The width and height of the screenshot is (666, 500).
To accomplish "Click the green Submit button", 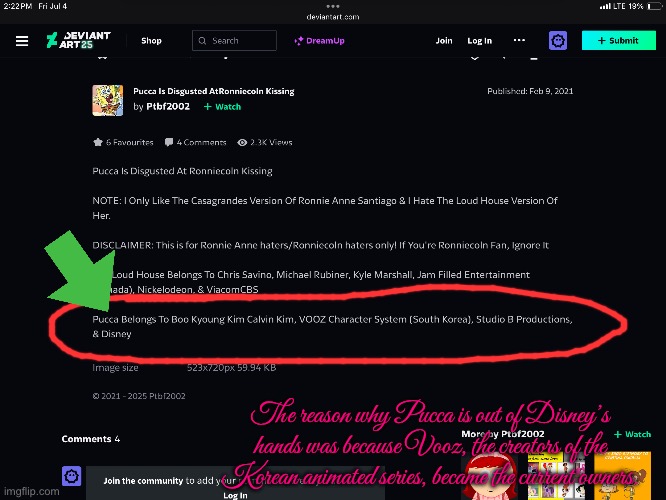I will click(618, 40).
